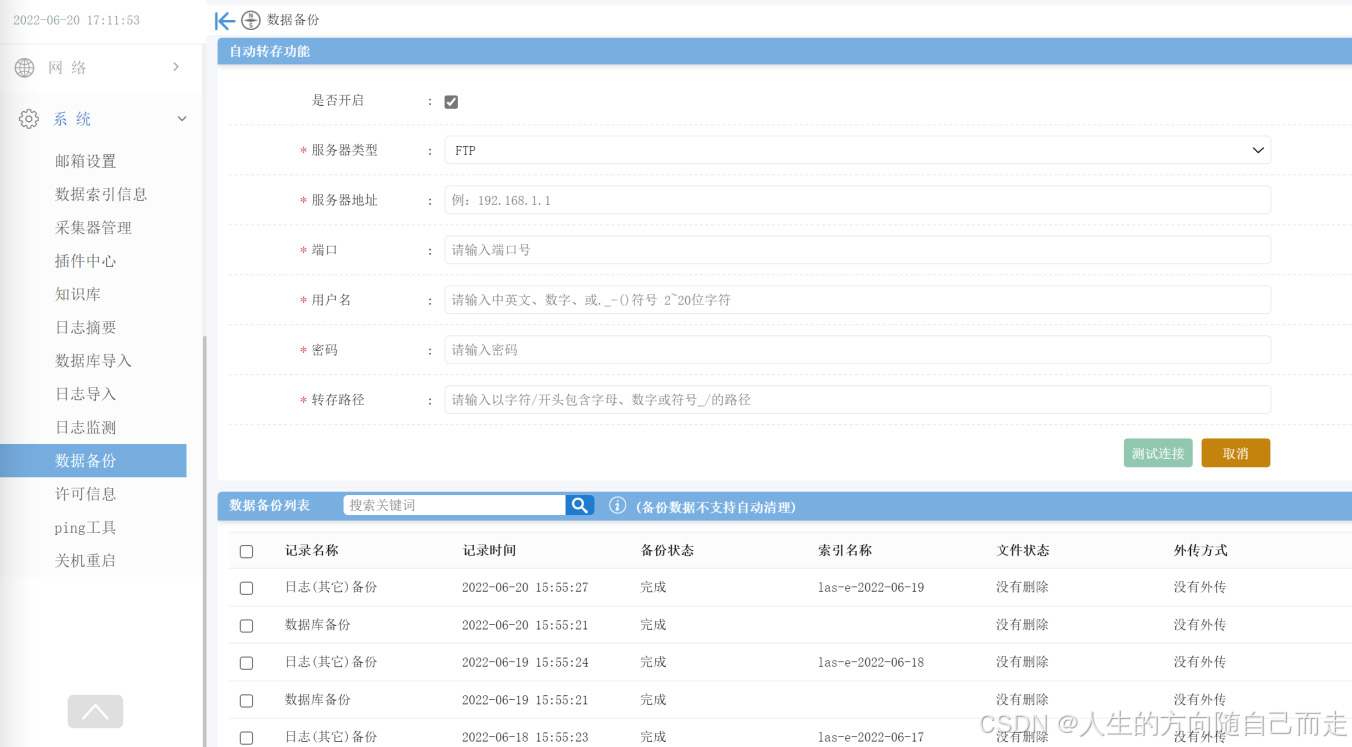Open 关机重启 menu item
The image size is (1352, 747).
tap(86, 561)
